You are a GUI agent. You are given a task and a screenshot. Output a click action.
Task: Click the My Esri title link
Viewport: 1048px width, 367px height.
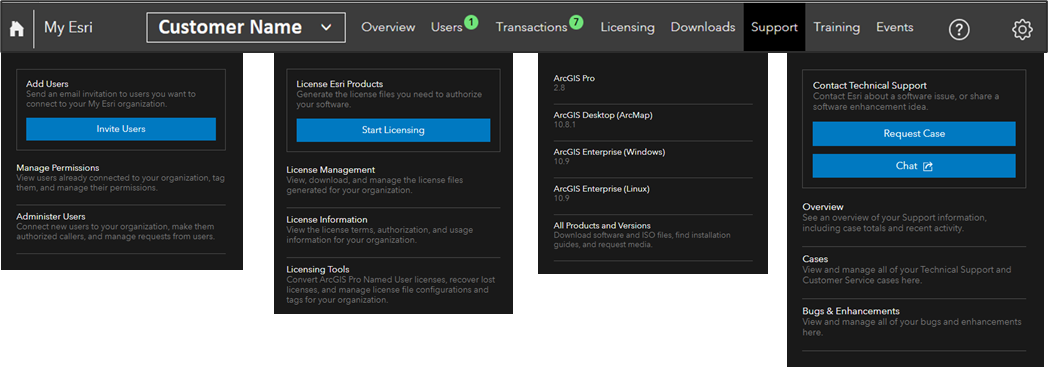[x=68, y=27]
